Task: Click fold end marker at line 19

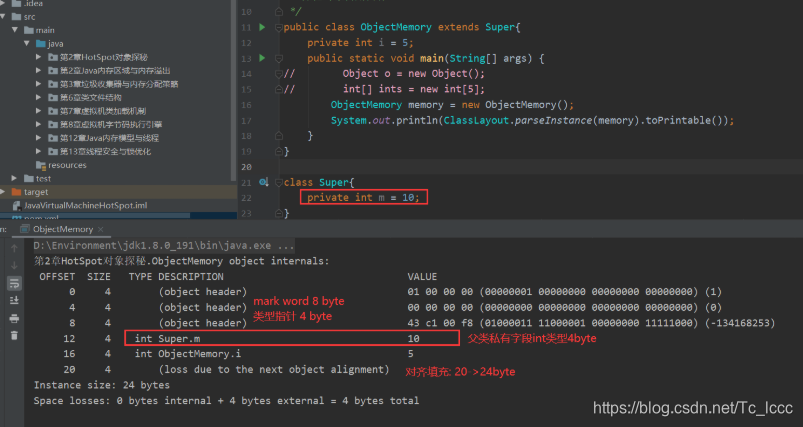Action: (x=279, y=151)
